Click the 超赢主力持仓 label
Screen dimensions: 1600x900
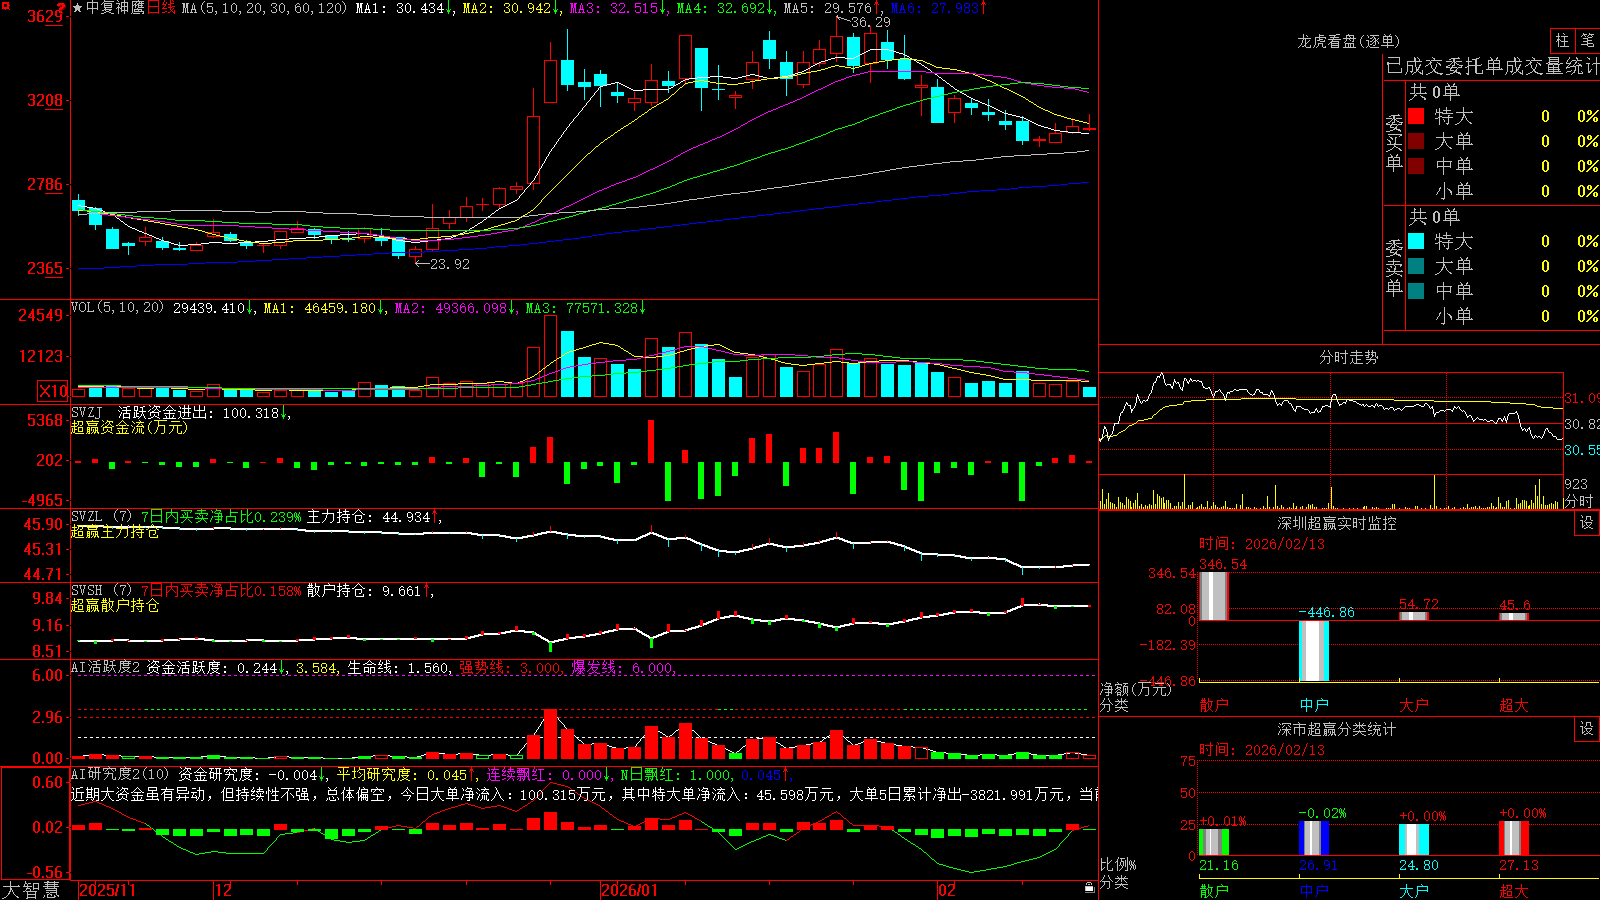[115, 531]
